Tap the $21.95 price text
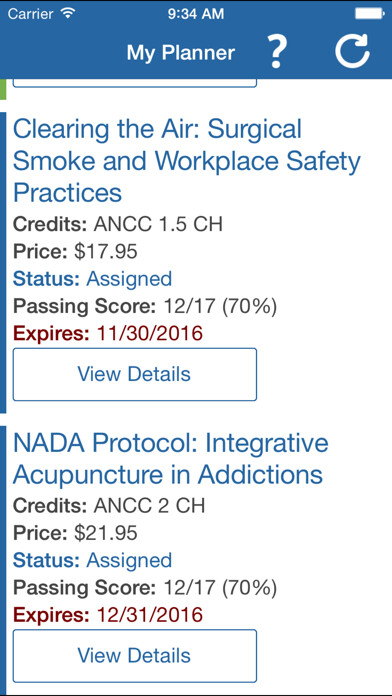The width and height of the screenshot is (392, 696). point(106,533)
